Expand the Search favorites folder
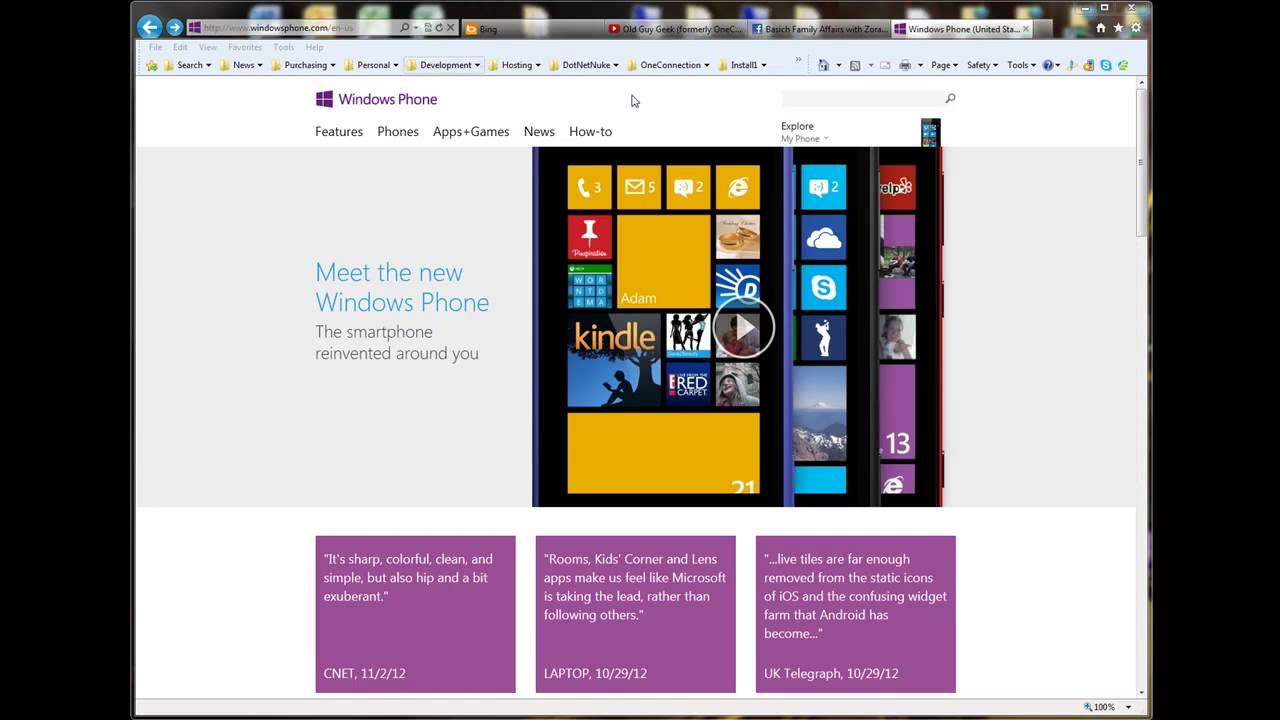This screenshot has height=720, width=1280. tap(187, 65)
